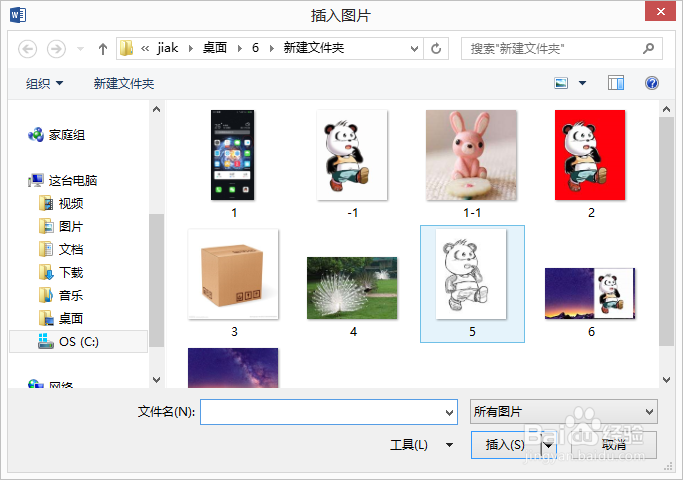Click the folder icon in address bar
The image size is (683, 480).
pyautogui.click(x=126, y=48)
